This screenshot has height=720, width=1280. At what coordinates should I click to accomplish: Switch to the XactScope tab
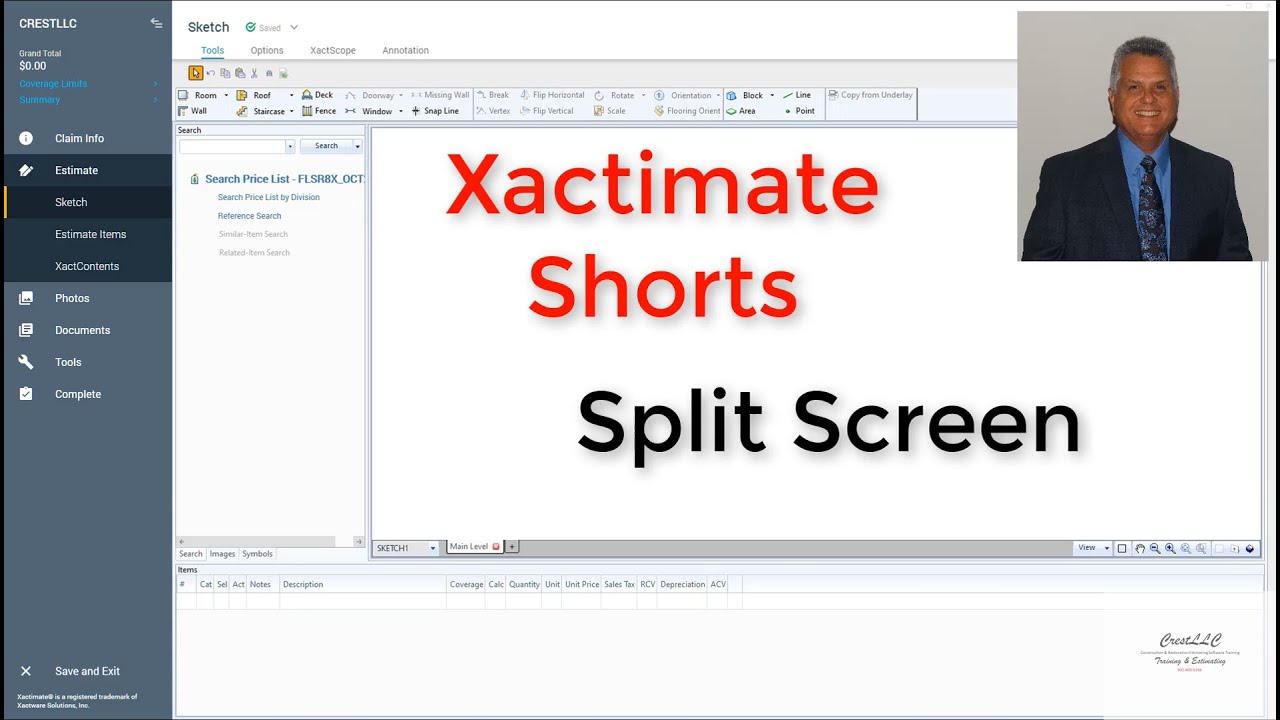click(x=333, y=50)
